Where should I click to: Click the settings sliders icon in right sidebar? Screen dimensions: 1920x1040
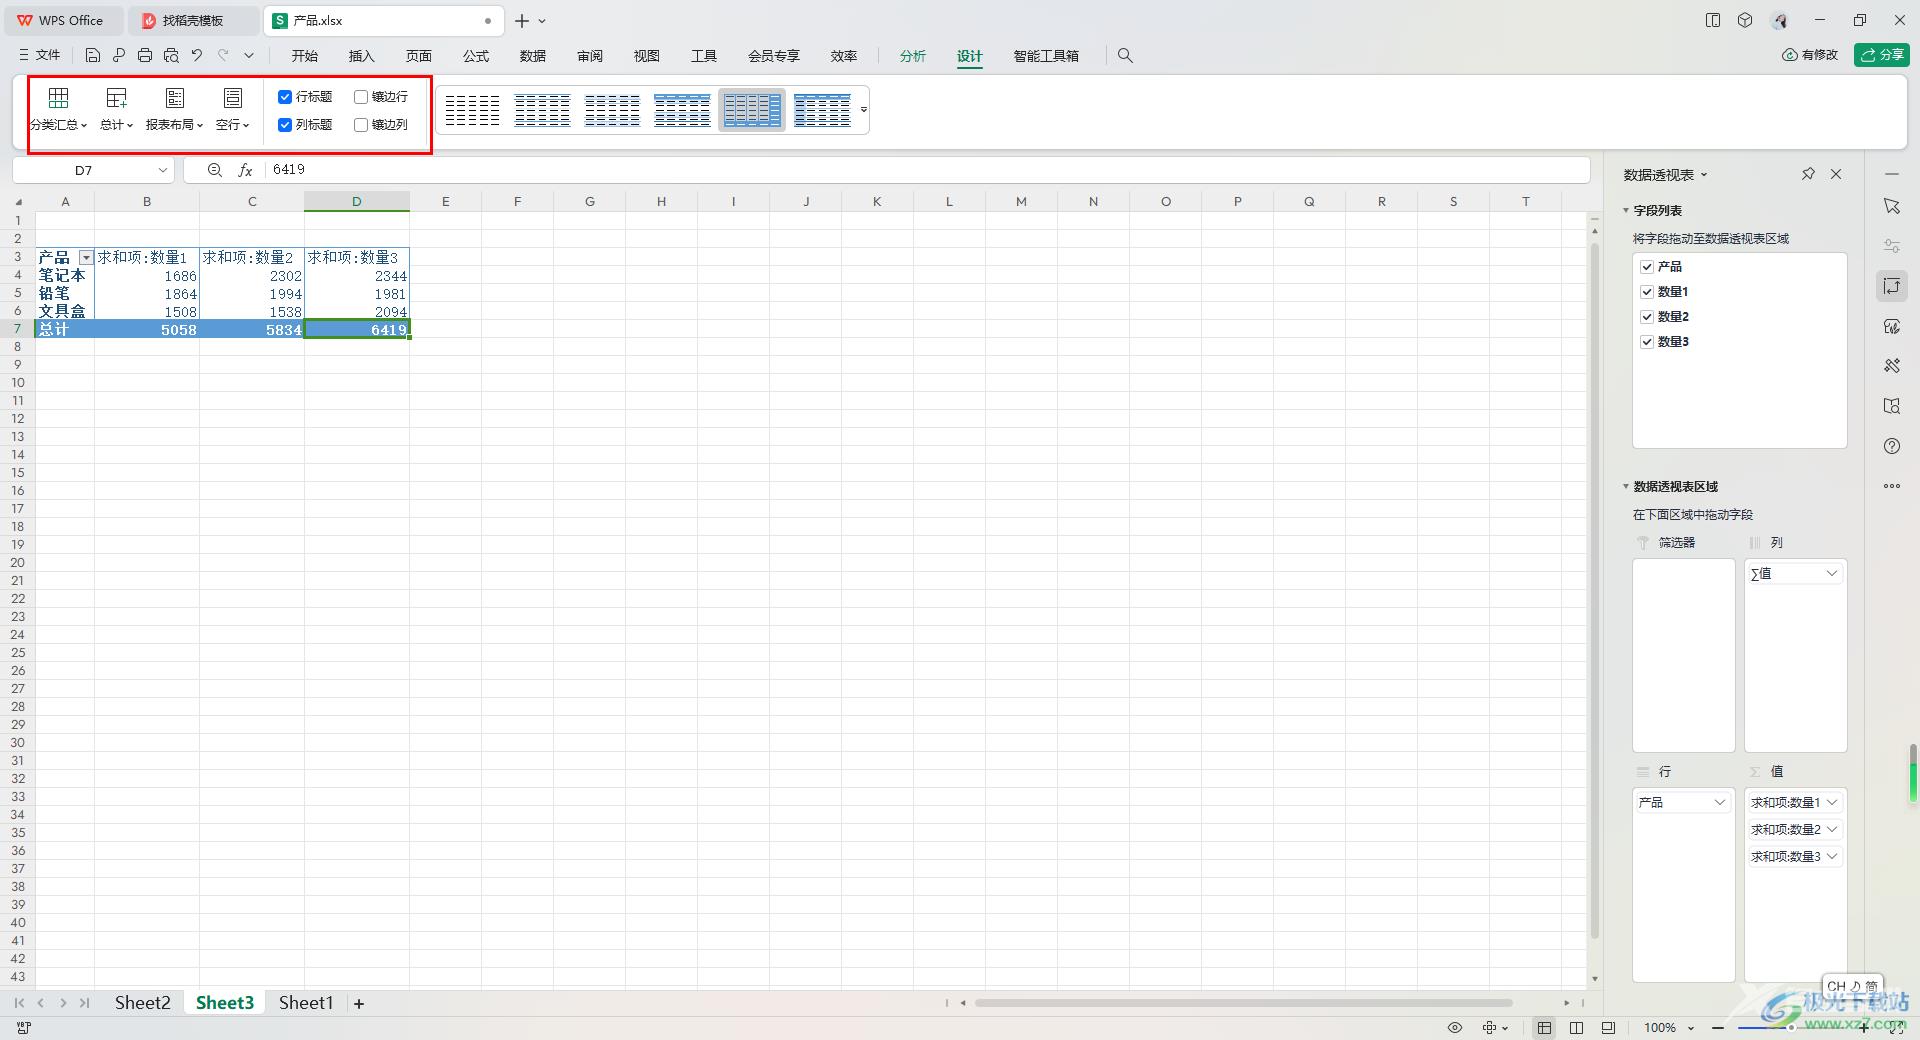click(1892, 246)
